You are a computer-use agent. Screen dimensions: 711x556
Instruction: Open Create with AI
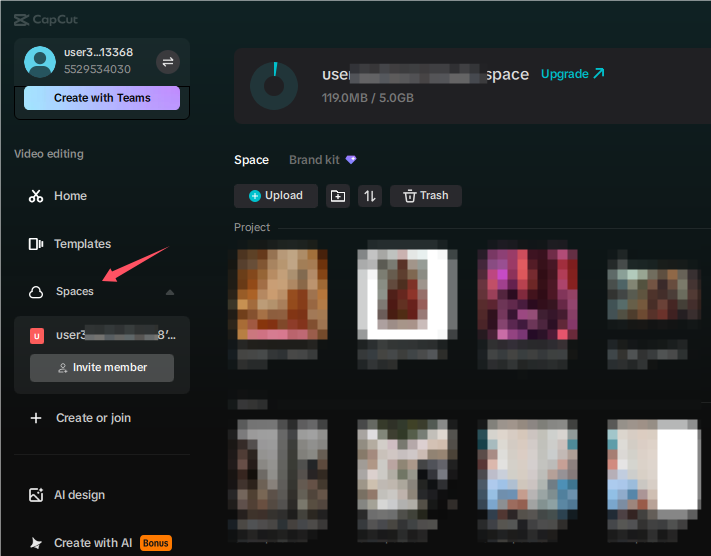coord(93,543)
